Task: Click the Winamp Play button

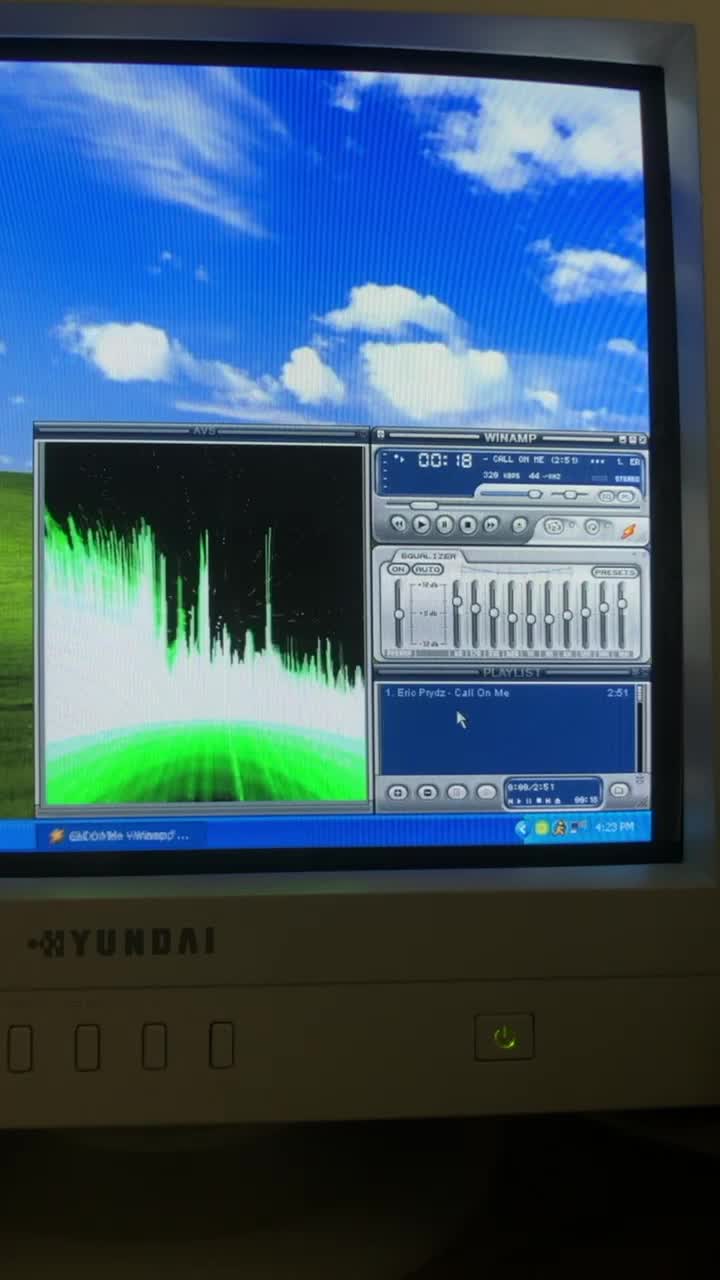Action: (421, 523)
